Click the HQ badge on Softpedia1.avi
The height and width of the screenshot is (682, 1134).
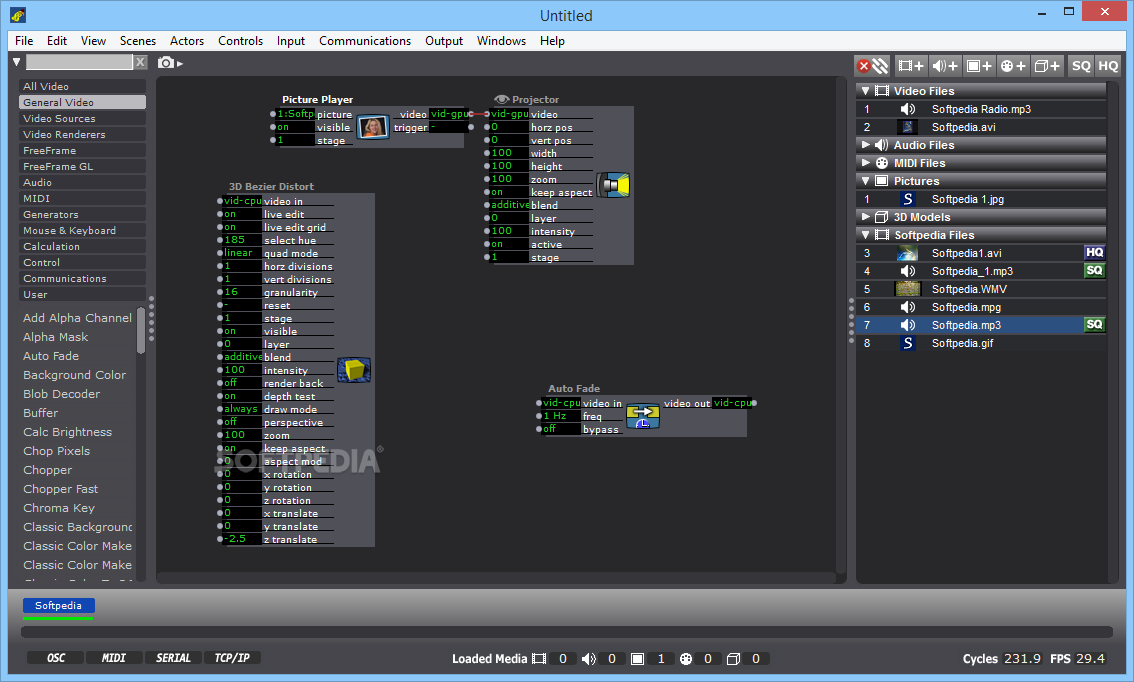(1094, 252)
